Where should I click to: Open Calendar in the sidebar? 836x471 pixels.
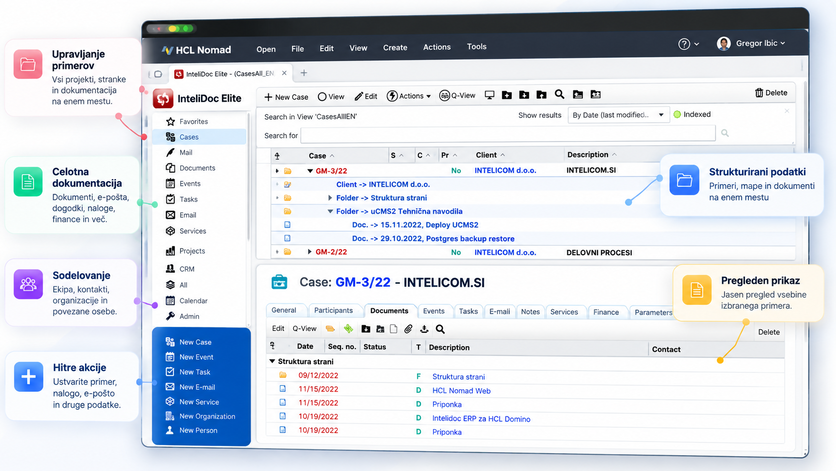tap(186, 301)
